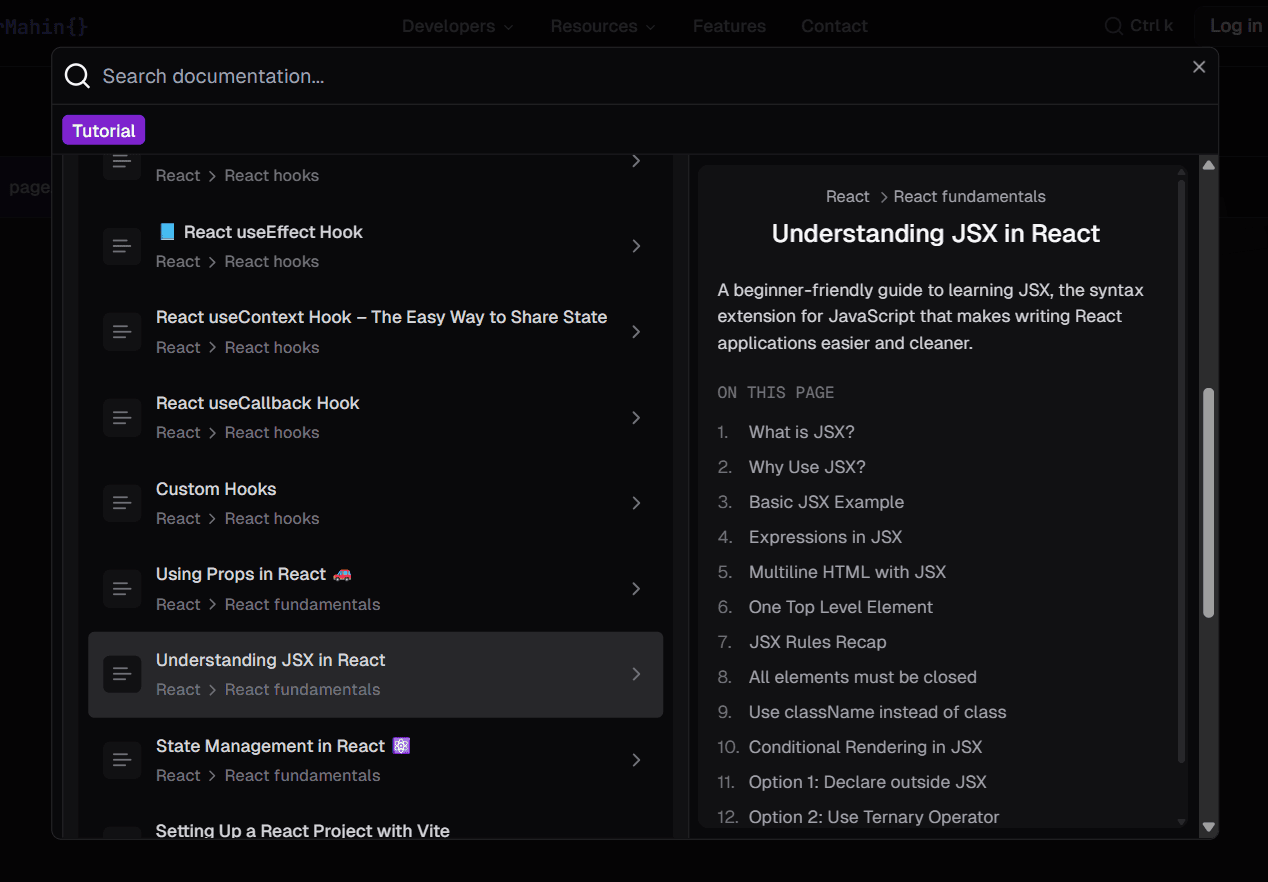Jump to Basic JSX Example section
Viewport: 1268px width, 882px height.
[x=826, y=502]
